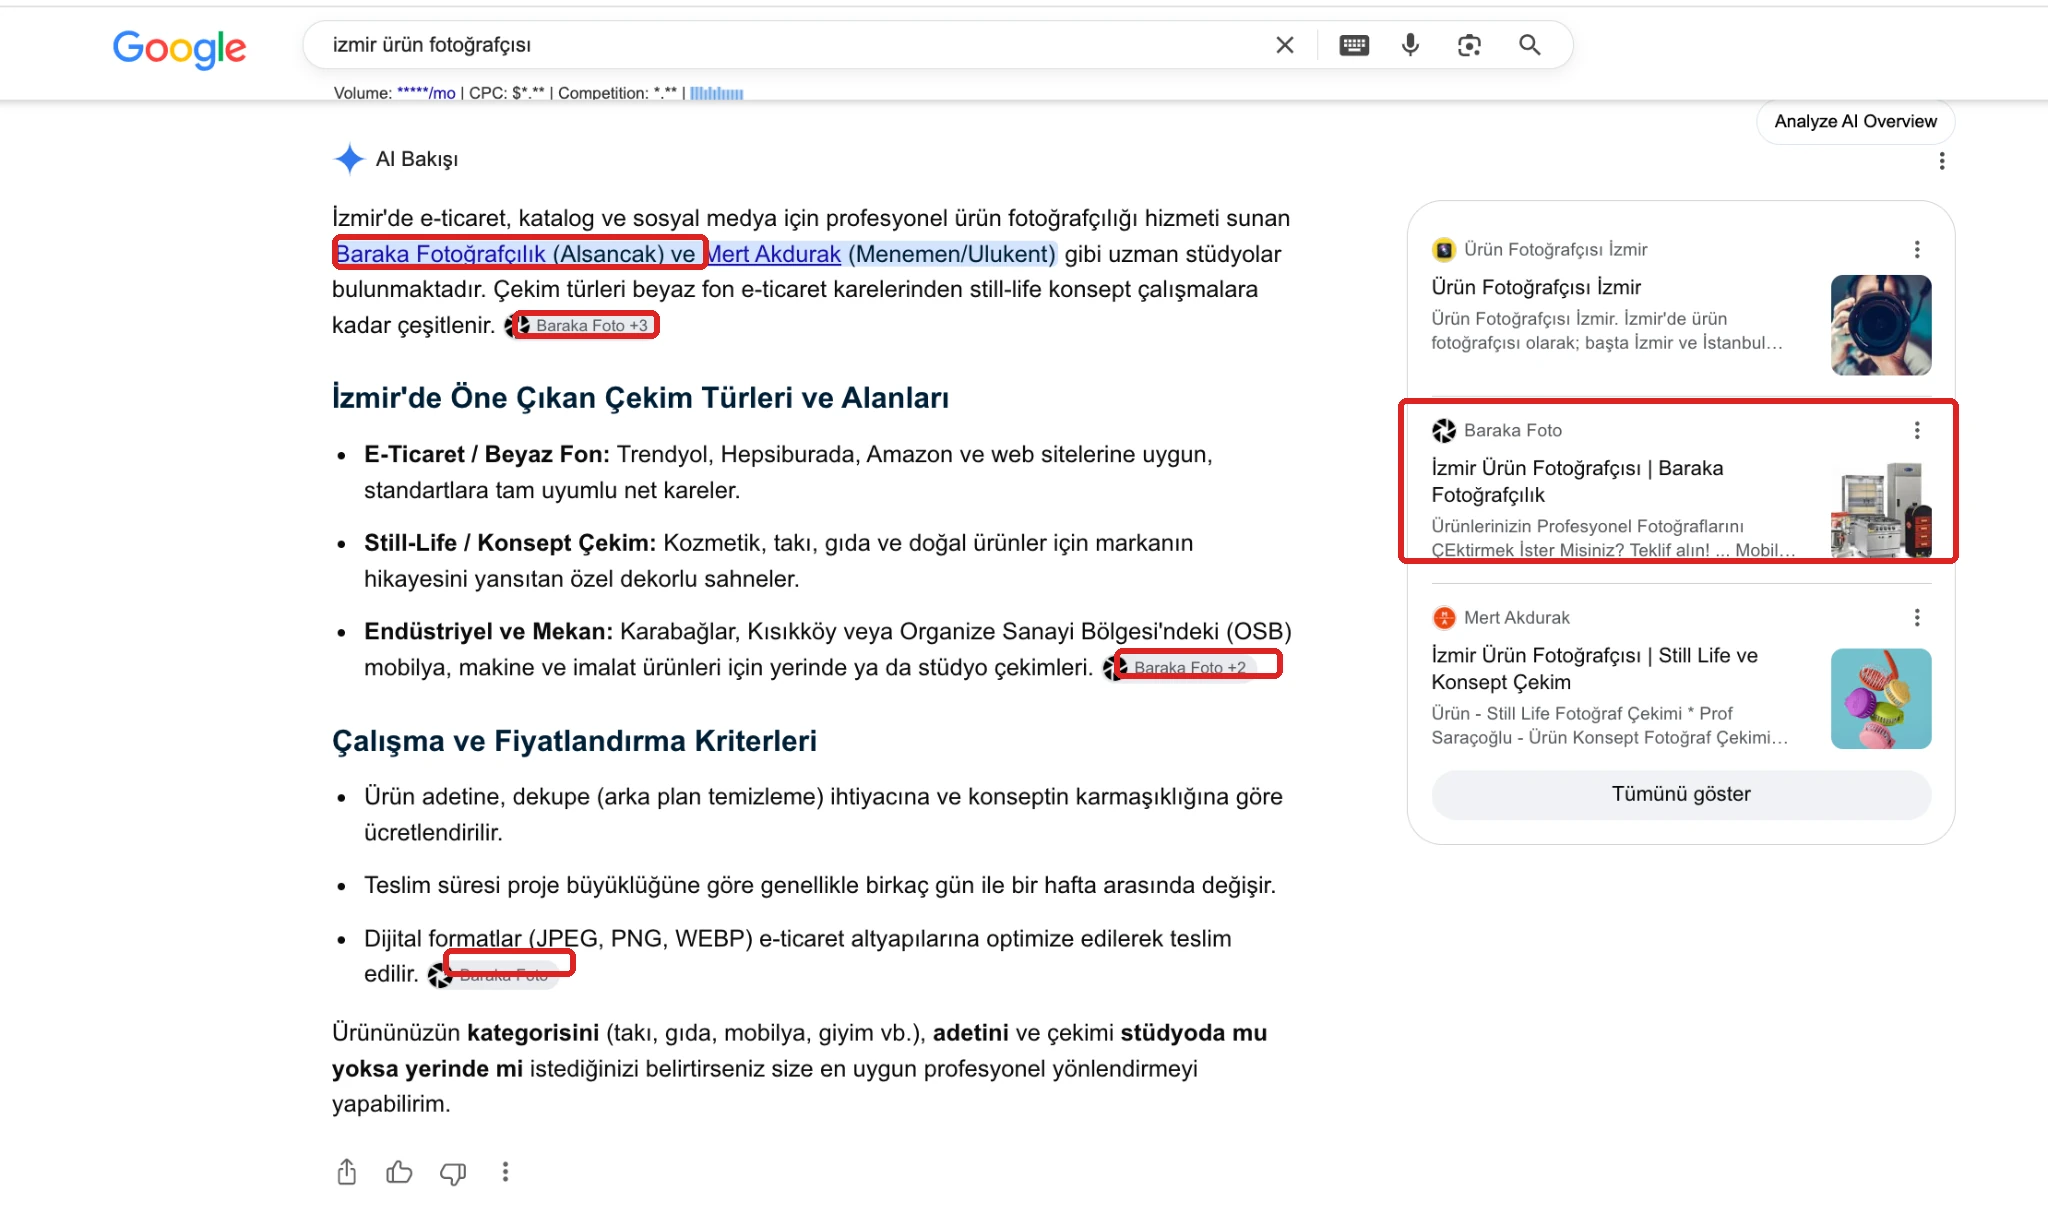This screenshot has height=1212, width=2048.
Task: Open Google Lens image search icon
Action: 1469,45
